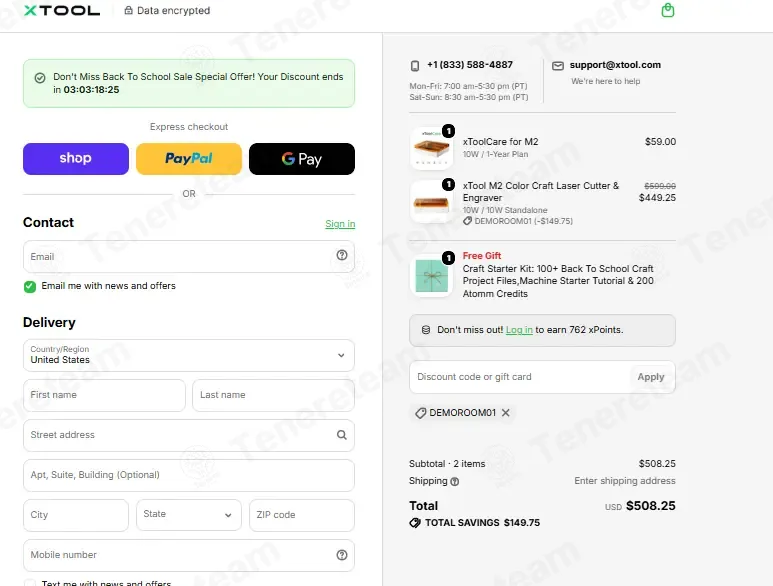
Task: Open the shopping bag cart icon
Action: click(668, 10)
